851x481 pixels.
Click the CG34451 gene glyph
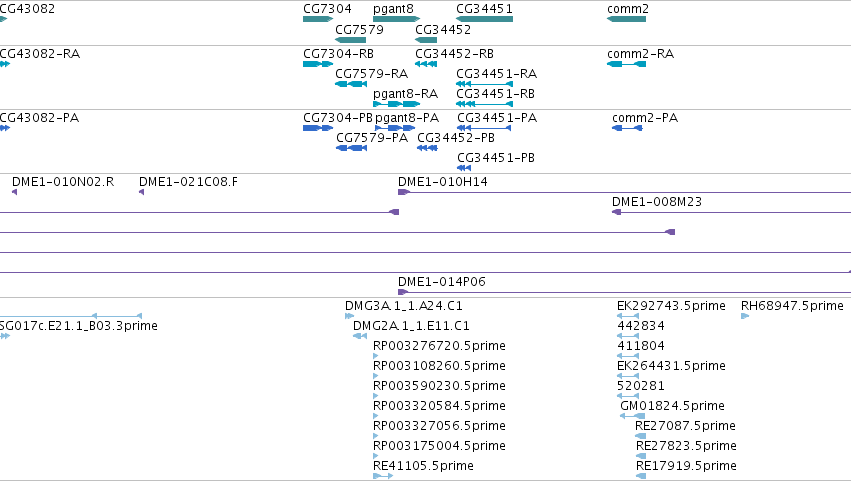(x=484, y=19)
